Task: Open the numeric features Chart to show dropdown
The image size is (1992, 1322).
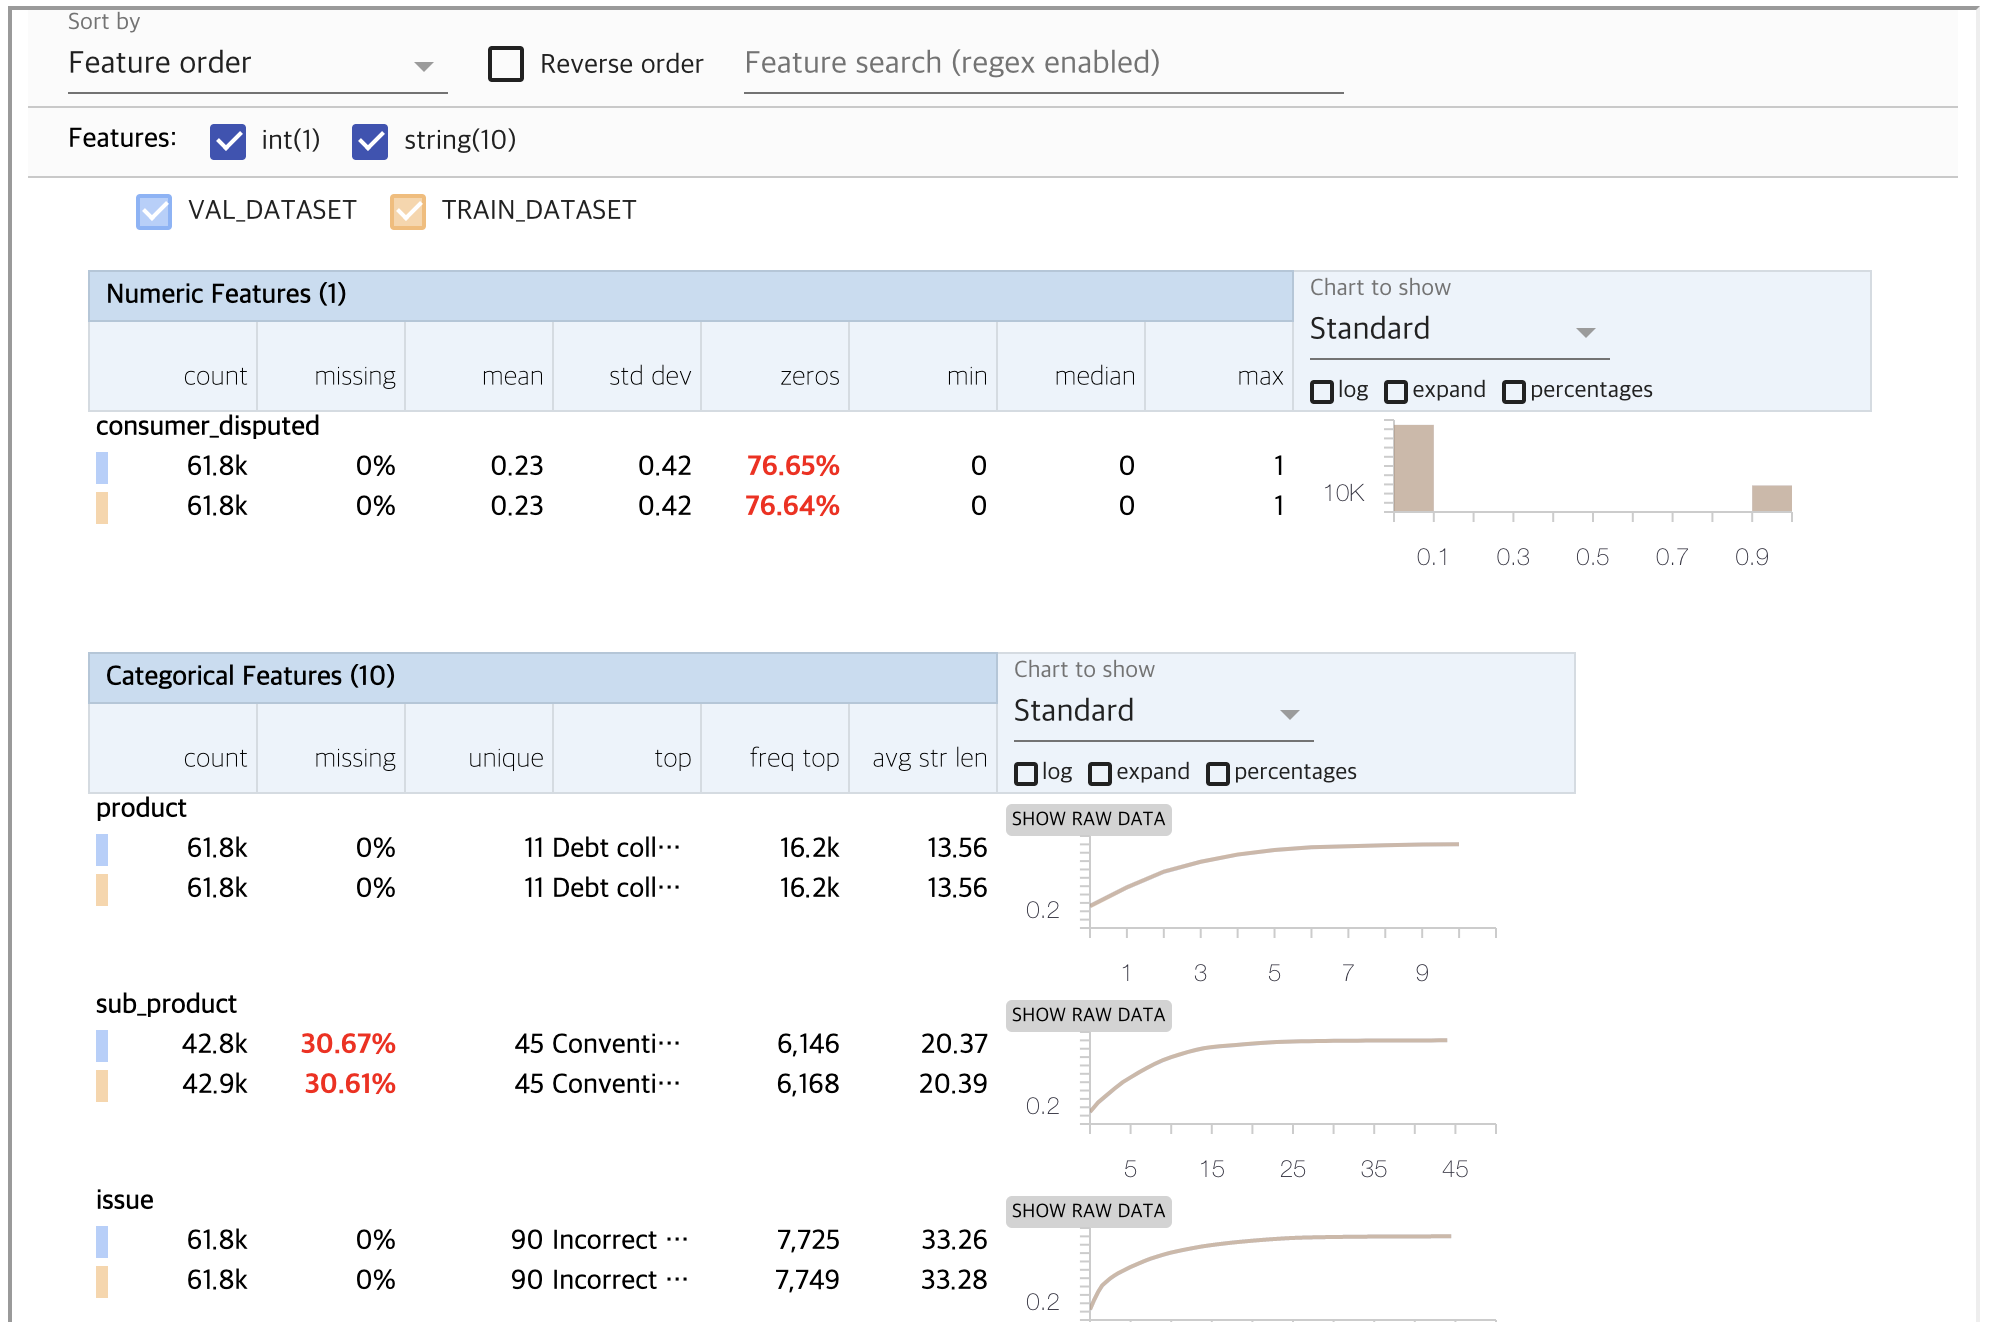Action: 1458,330
